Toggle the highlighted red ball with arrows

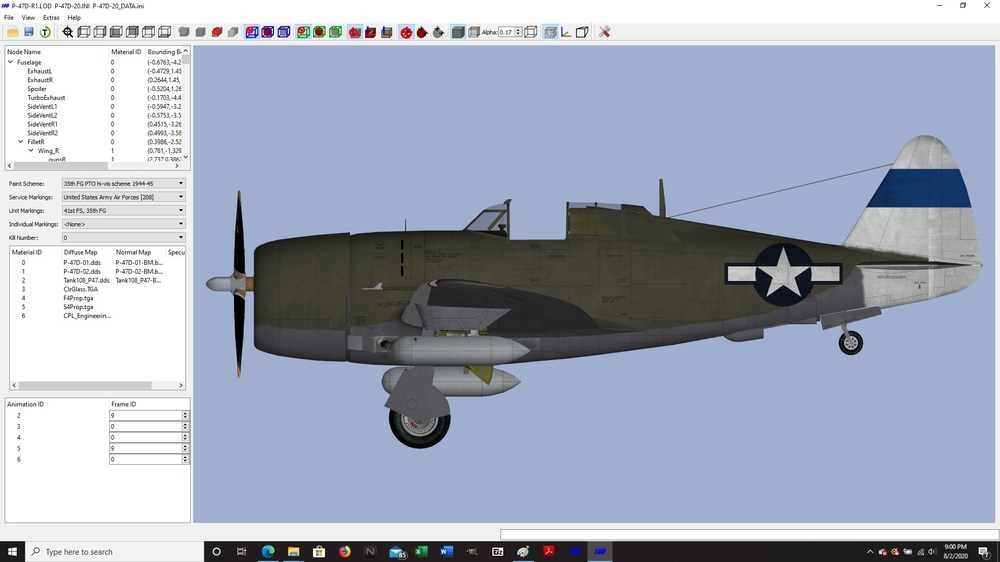coord(406,32)
